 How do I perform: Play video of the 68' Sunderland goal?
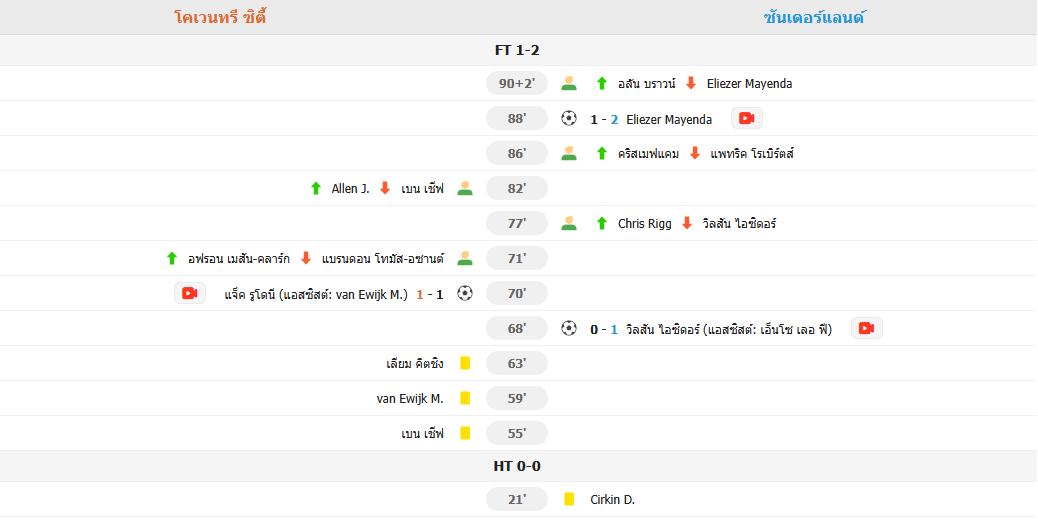click(867, 328)
